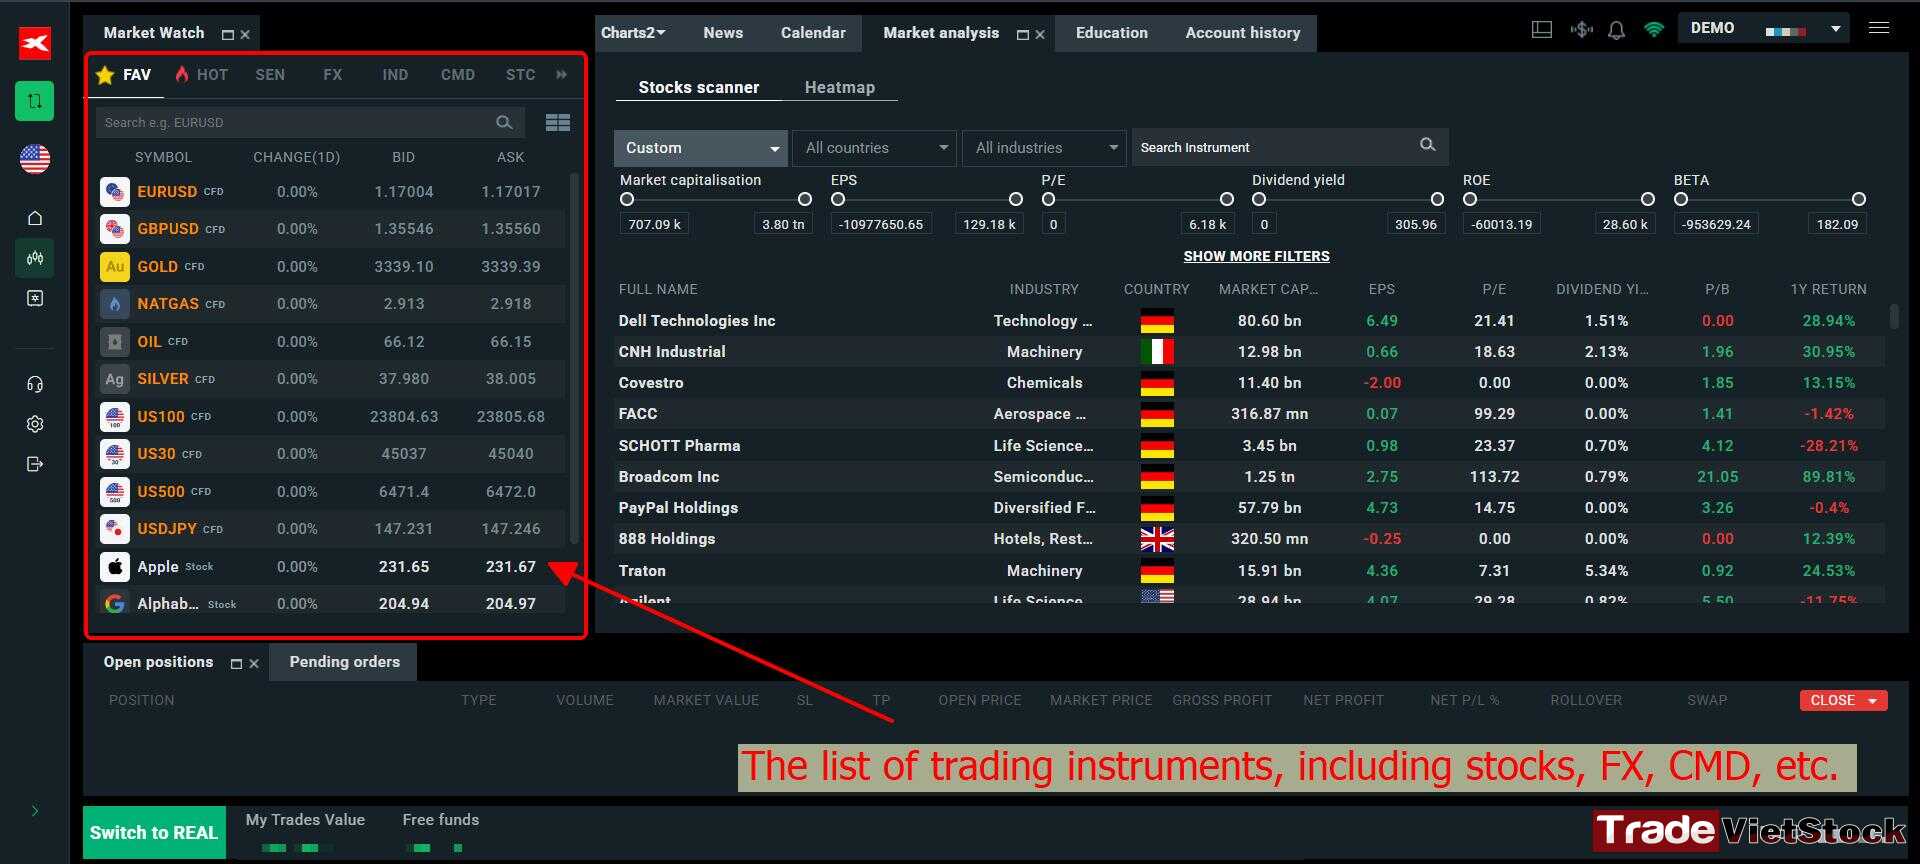
Task: Click the BETA maximum slider handle
Action: point(1859,199)
